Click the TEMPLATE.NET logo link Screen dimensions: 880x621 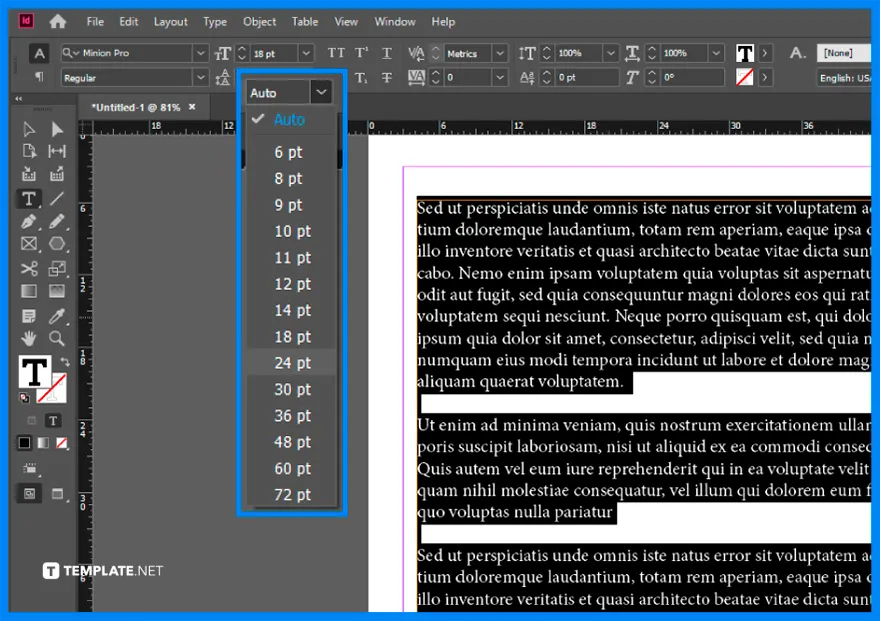click(100, 571)
